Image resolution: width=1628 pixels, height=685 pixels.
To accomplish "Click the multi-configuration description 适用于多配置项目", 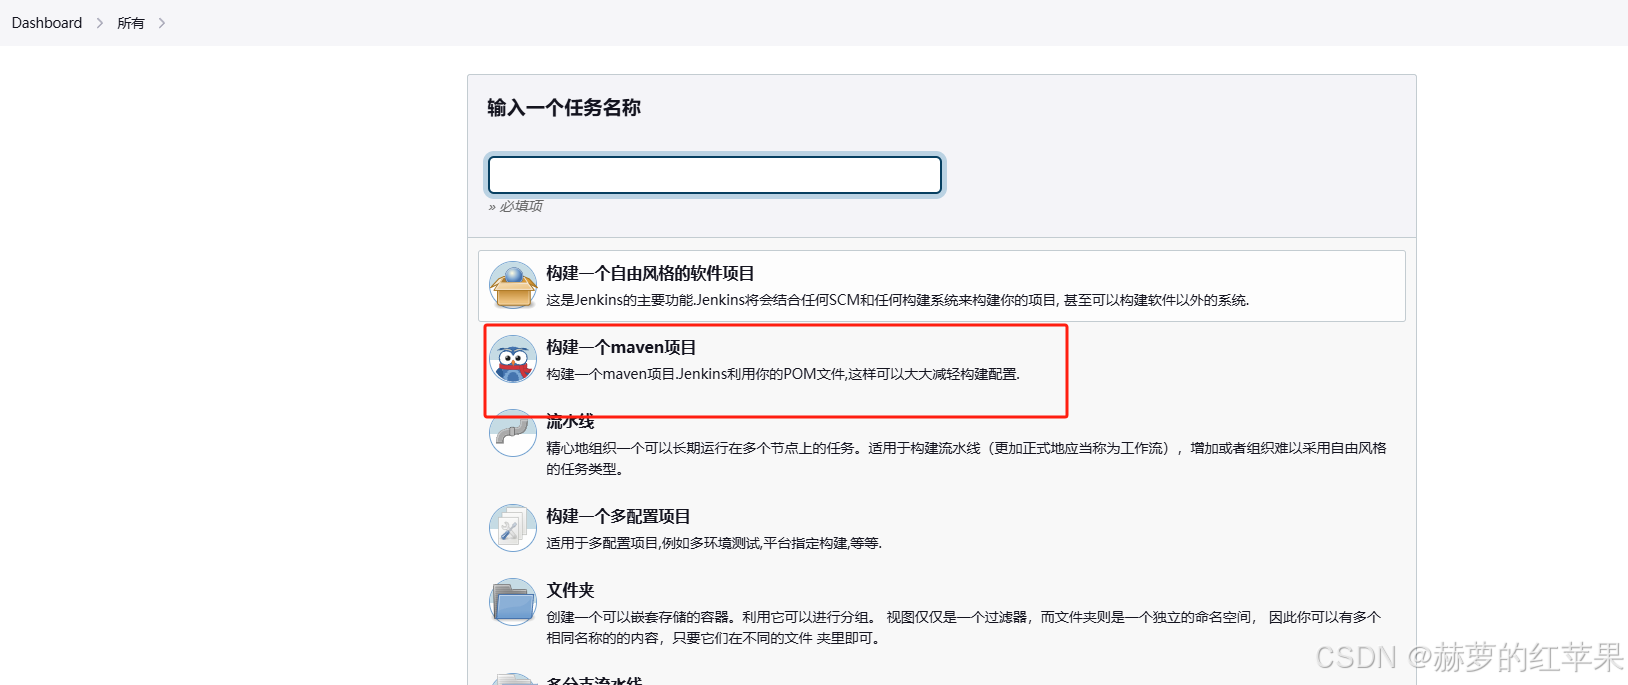I will 714,543.
